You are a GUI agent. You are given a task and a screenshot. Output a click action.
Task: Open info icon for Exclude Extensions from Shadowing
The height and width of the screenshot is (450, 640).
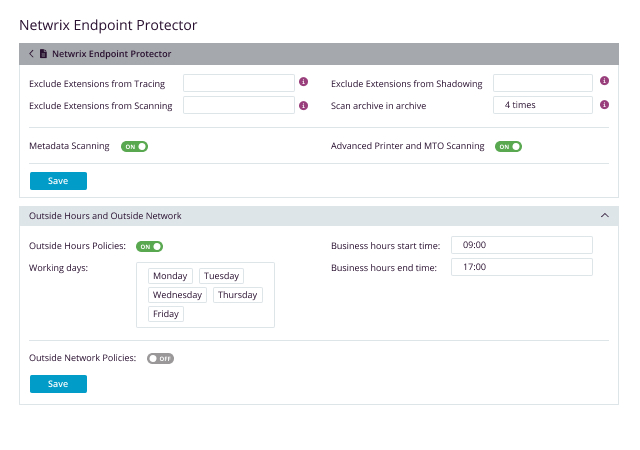[604, 81]
